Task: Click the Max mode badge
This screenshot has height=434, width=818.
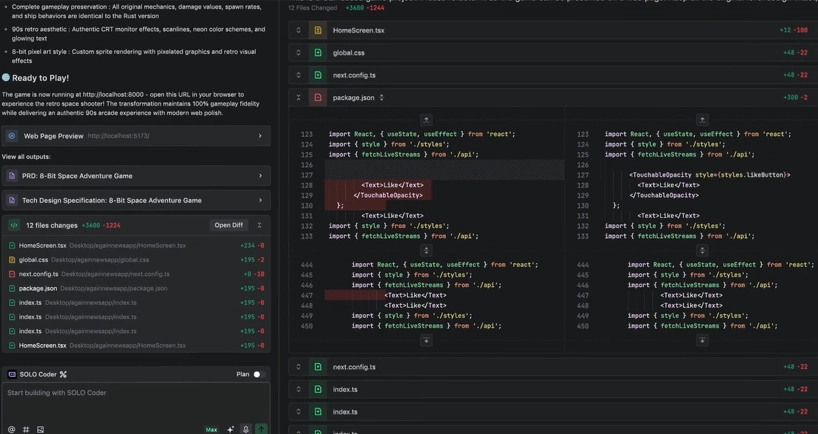Action: pos(211,429)
